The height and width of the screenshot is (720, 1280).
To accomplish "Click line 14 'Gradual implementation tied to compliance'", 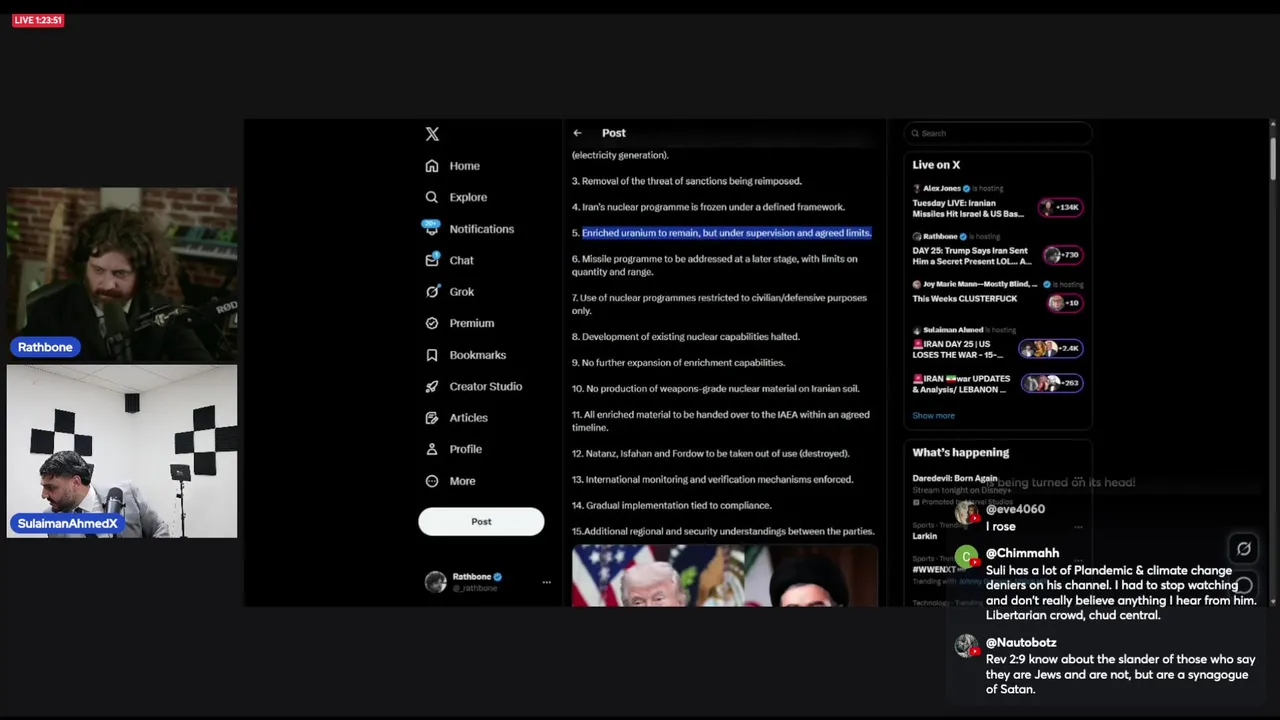I will (672, 506).
